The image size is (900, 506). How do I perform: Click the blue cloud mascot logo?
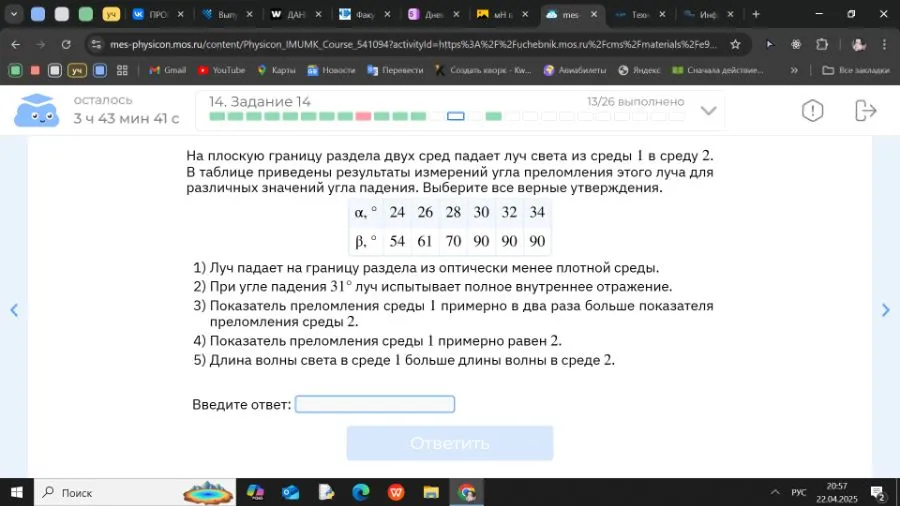point(36,110)
